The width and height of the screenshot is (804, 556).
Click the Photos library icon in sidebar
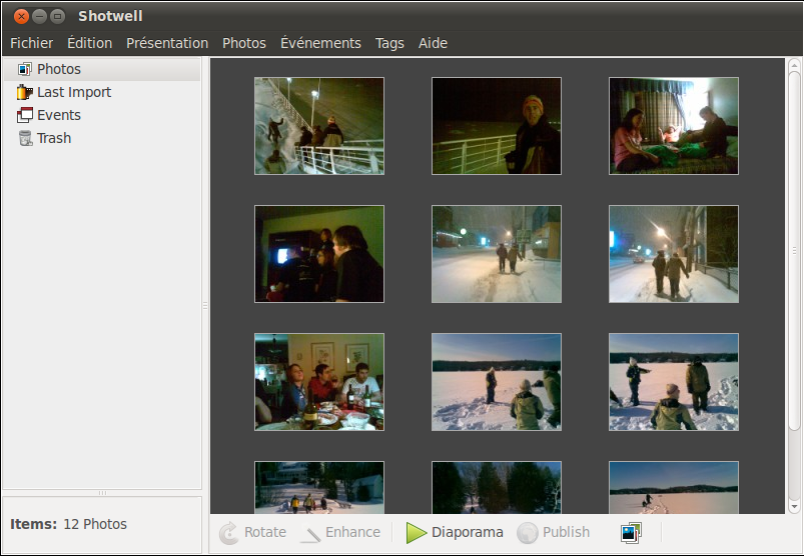[x=25, y=69]
